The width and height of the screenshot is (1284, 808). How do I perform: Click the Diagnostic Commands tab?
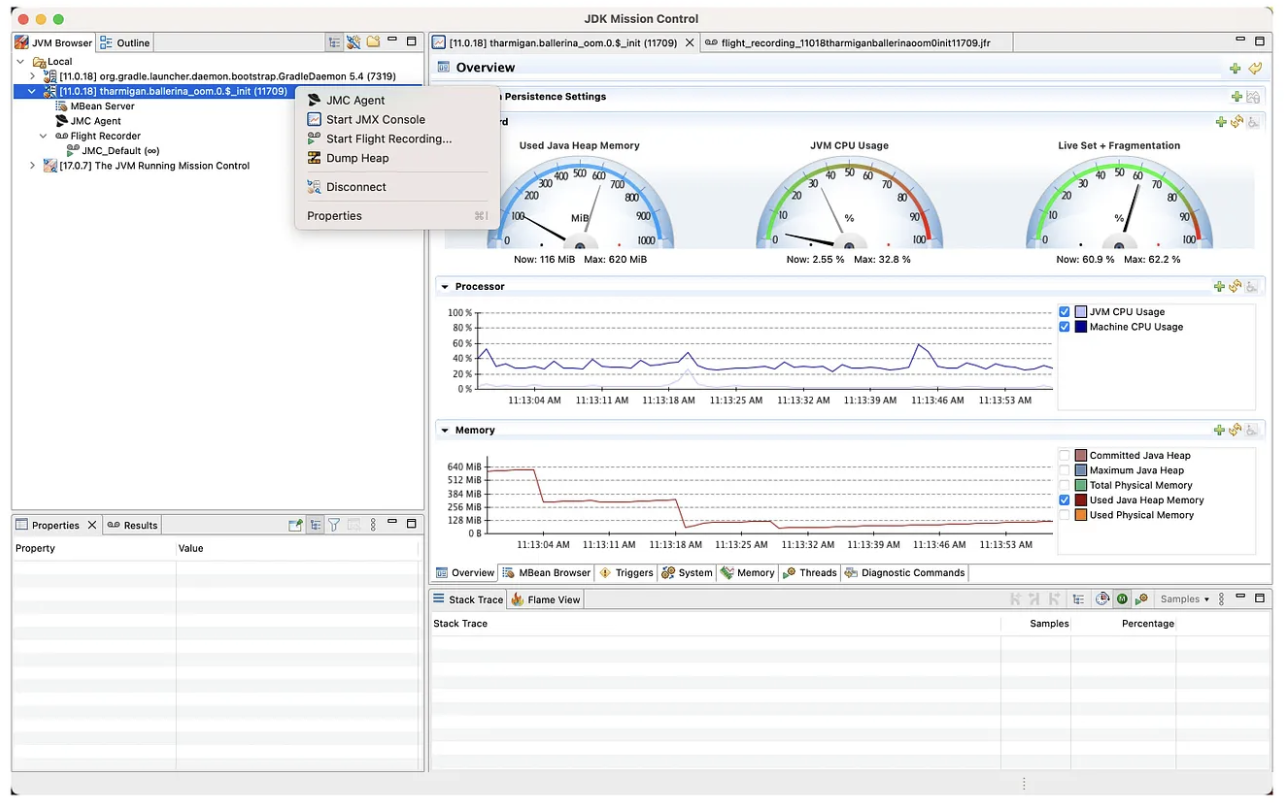(x=904, y=573)
